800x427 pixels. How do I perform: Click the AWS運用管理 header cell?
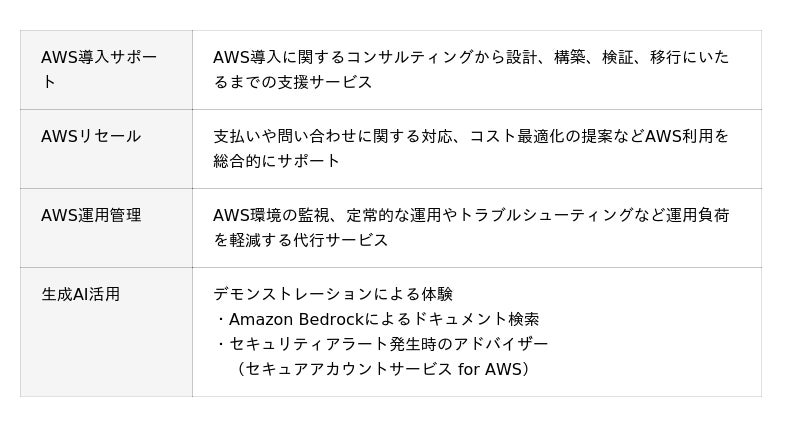coord(106,228)
